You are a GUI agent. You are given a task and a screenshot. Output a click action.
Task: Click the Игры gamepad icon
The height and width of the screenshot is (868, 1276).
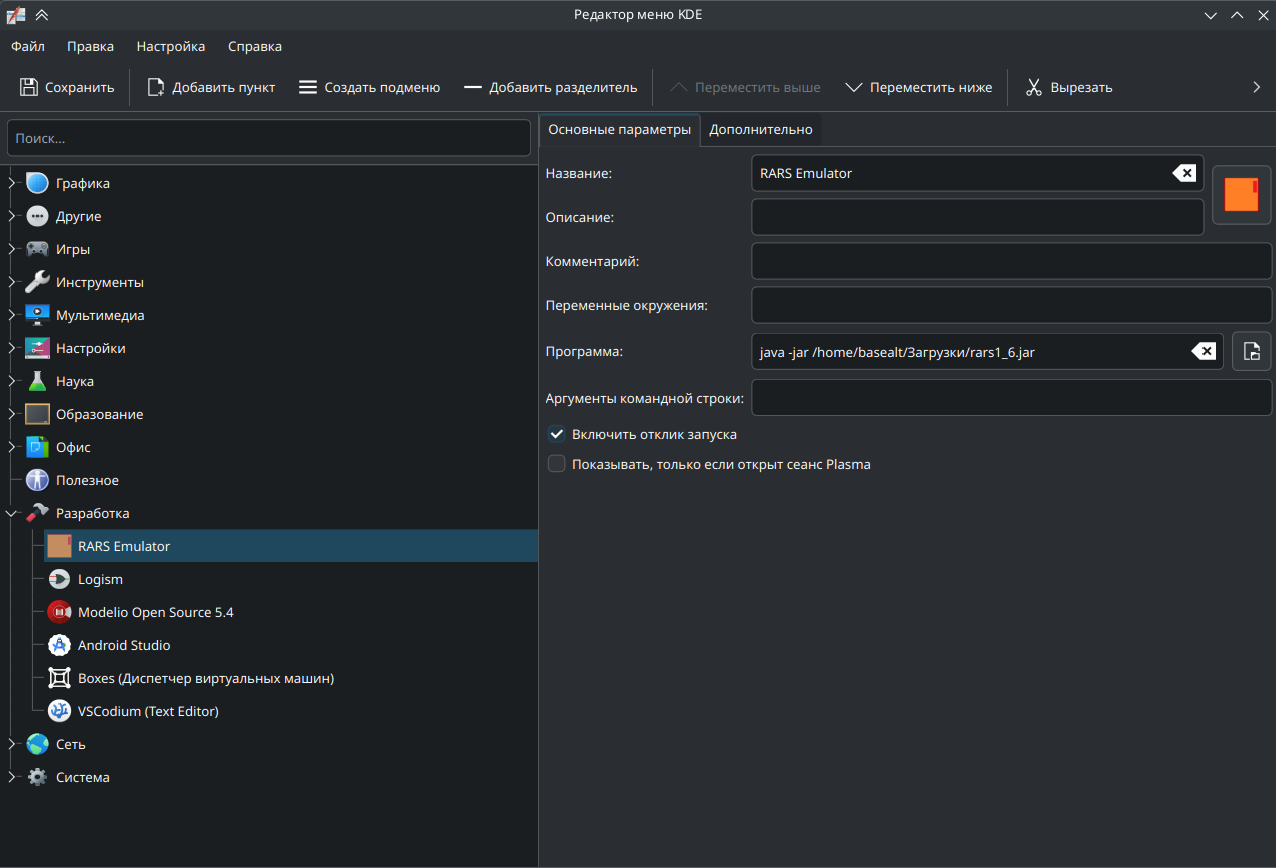[x=37, y=249]
